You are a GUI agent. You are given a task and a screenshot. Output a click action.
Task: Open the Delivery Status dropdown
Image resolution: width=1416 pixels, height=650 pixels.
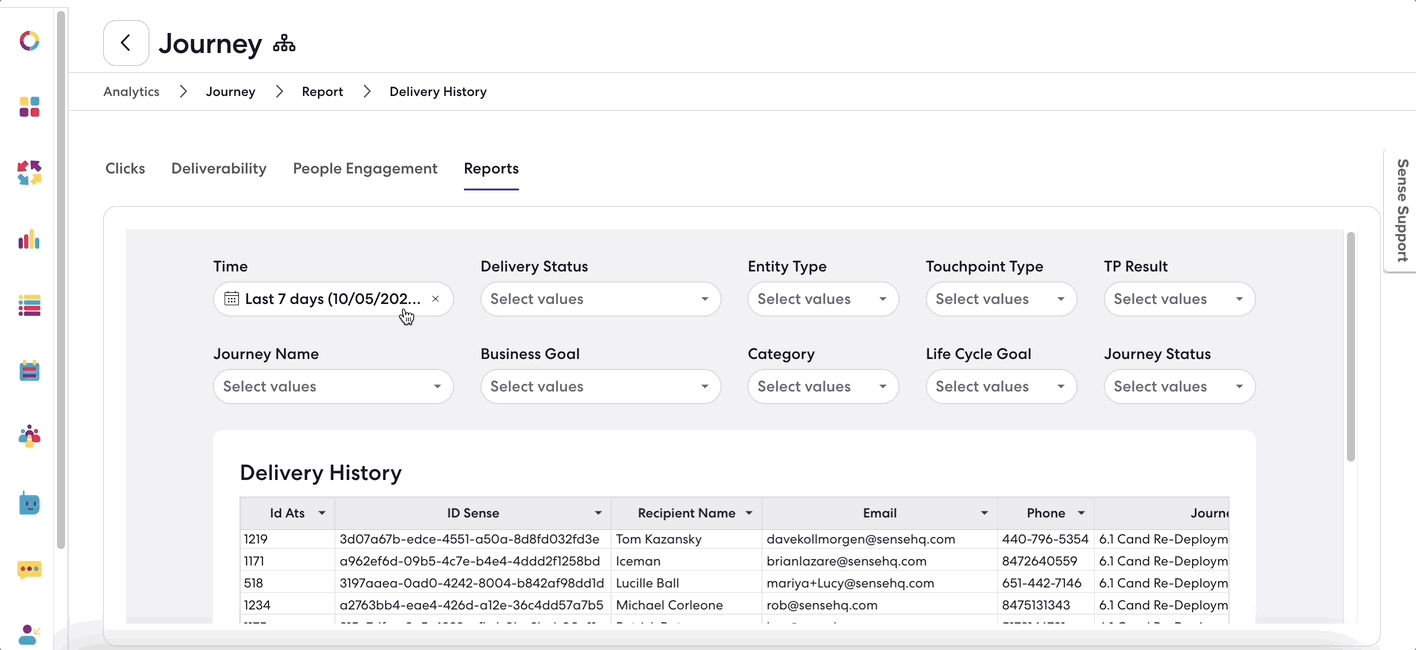600,299
